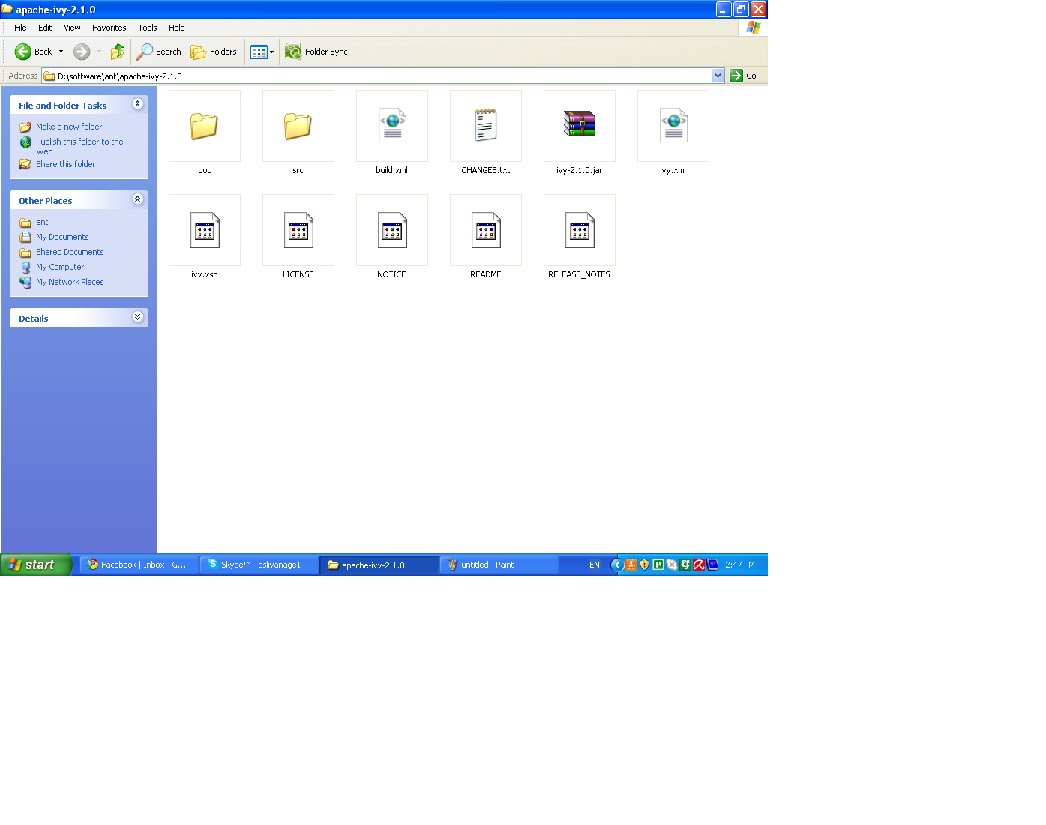The image size is (1046, 825).
Task: Expand the address bar dropdown
Action: [718, 75]
